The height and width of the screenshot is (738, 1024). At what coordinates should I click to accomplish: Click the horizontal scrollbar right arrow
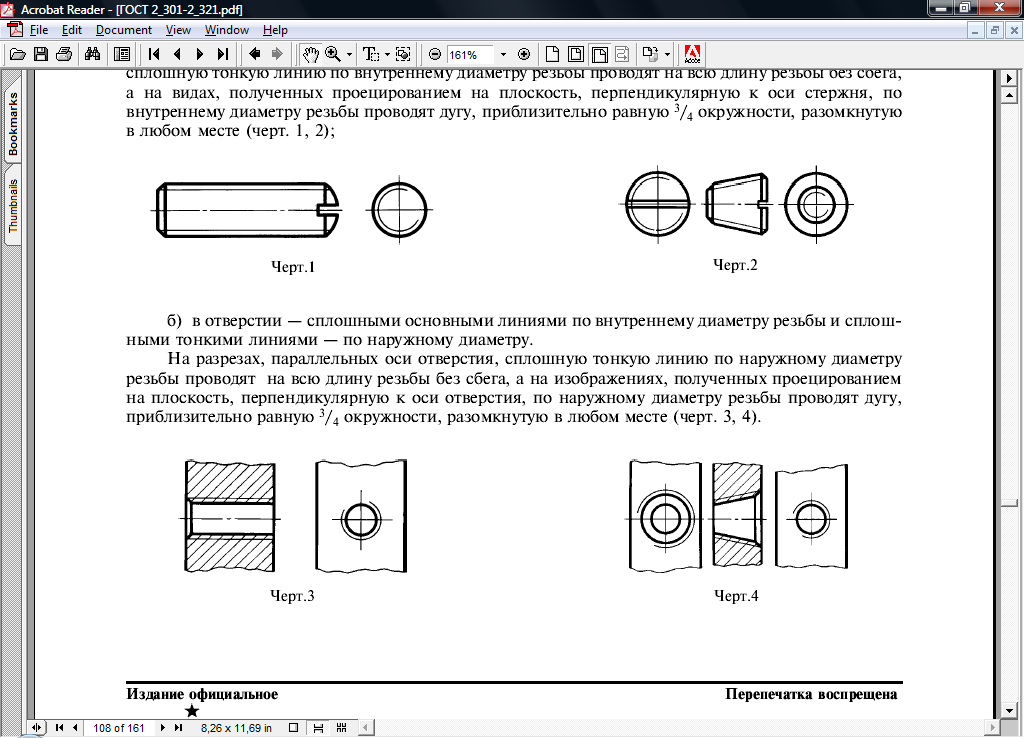point(993,728)
